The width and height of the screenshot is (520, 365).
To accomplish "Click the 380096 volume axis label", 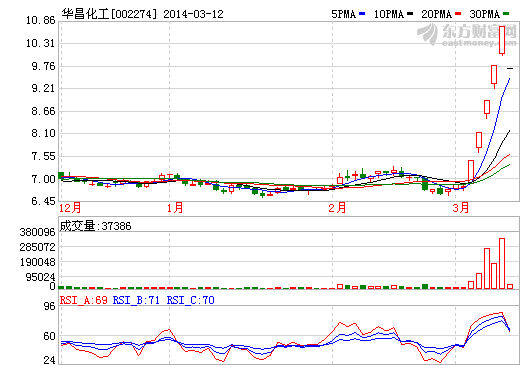I will point(37,232).
